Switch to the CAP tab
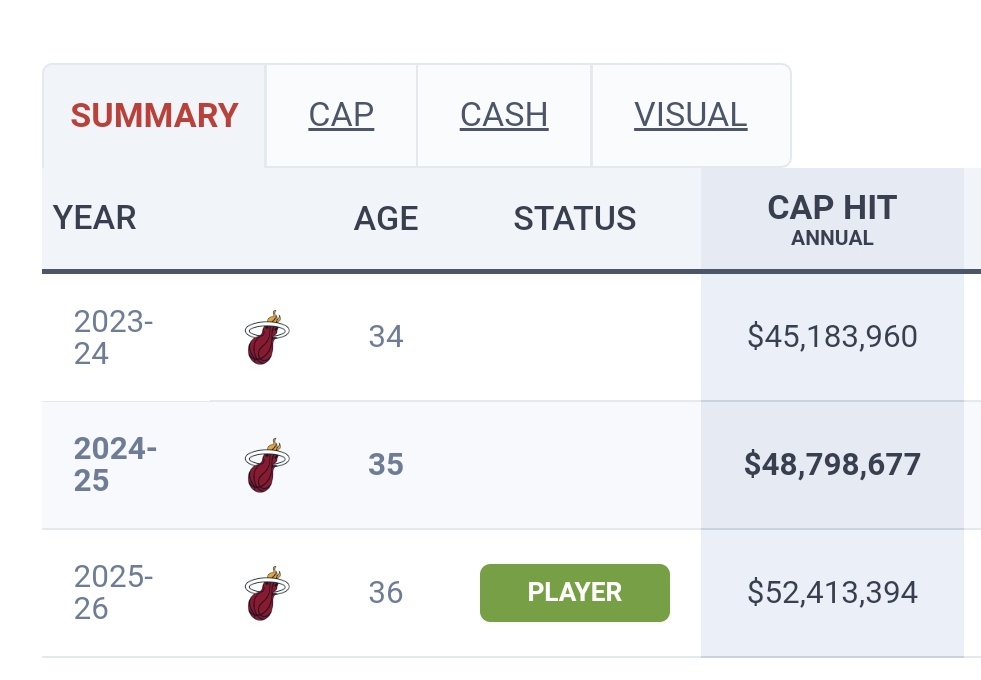The width and height of the screenshot is (981, 680). 341,115
